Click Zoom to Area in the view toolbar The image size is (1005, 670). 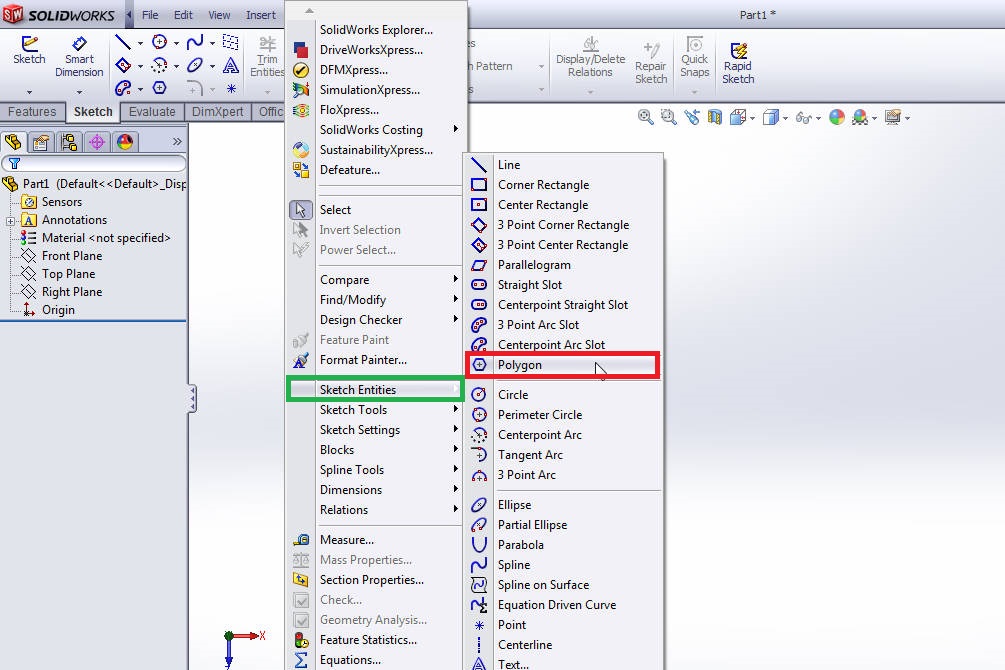669,117
